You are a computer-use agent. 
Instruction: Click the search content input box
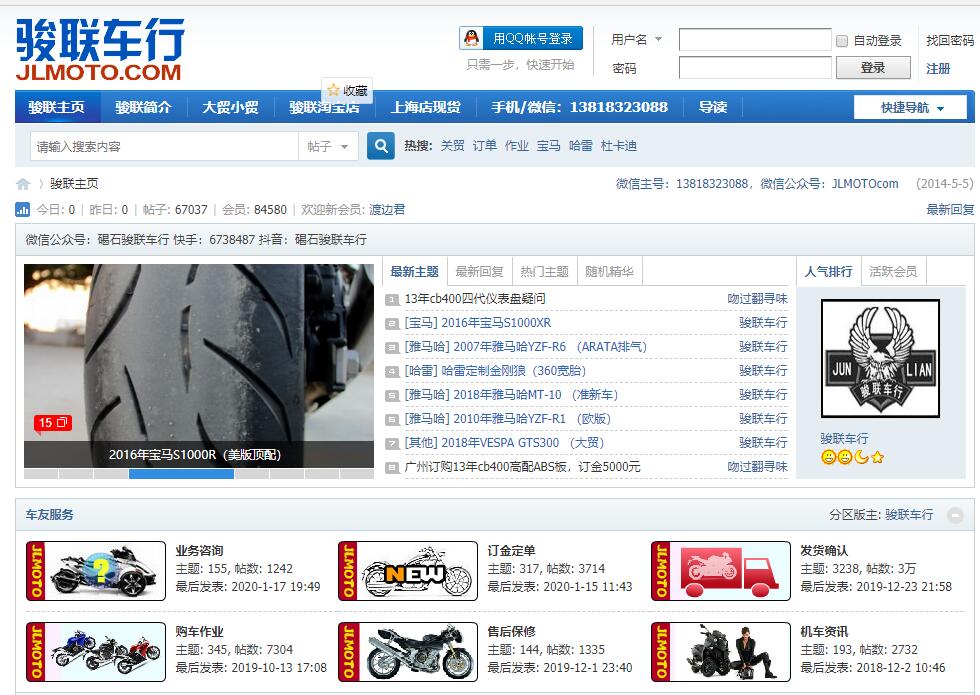pyautogui.click(x=164, y=146)
